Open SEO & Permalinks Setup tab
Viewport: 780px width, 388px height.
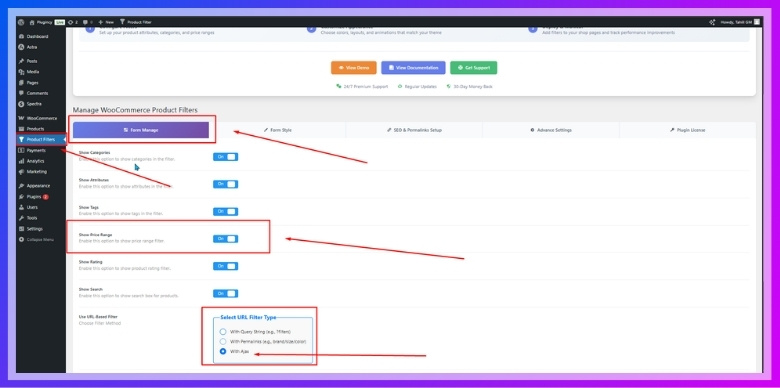pyautogui.click(x=414, y=130)
